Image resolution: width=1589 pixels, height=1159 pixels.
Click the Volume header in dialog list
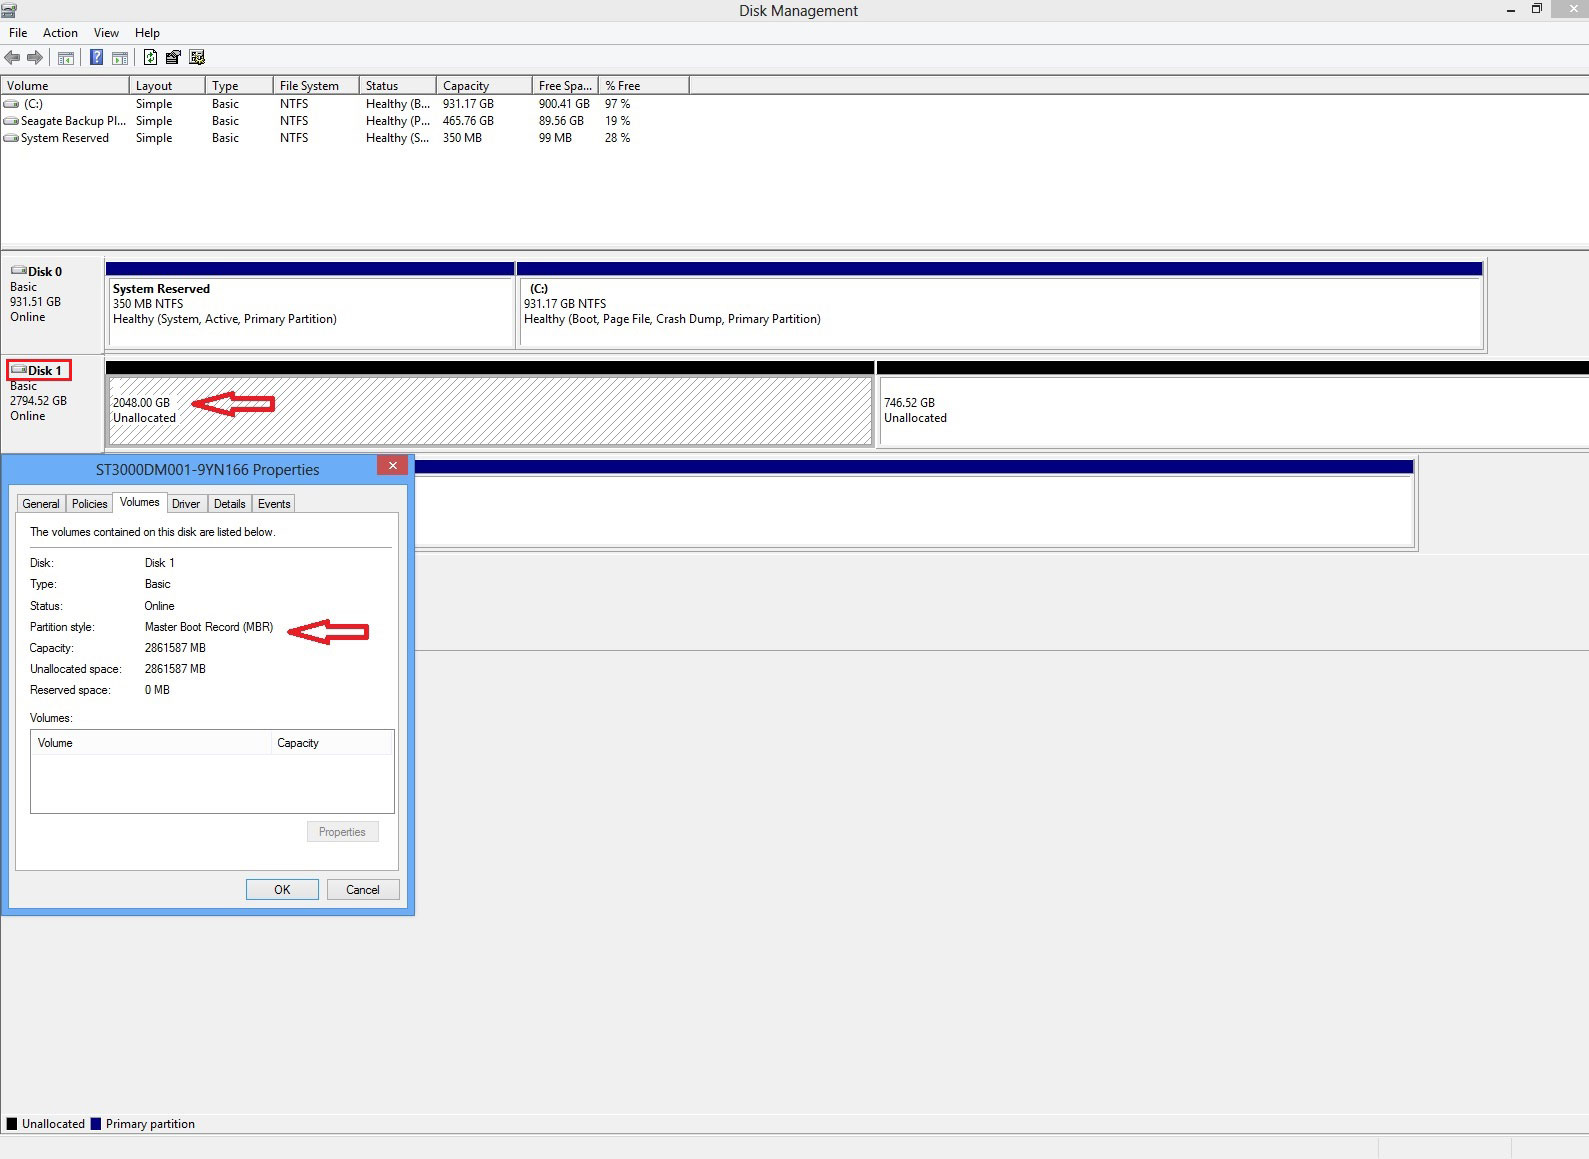(151, 743)
